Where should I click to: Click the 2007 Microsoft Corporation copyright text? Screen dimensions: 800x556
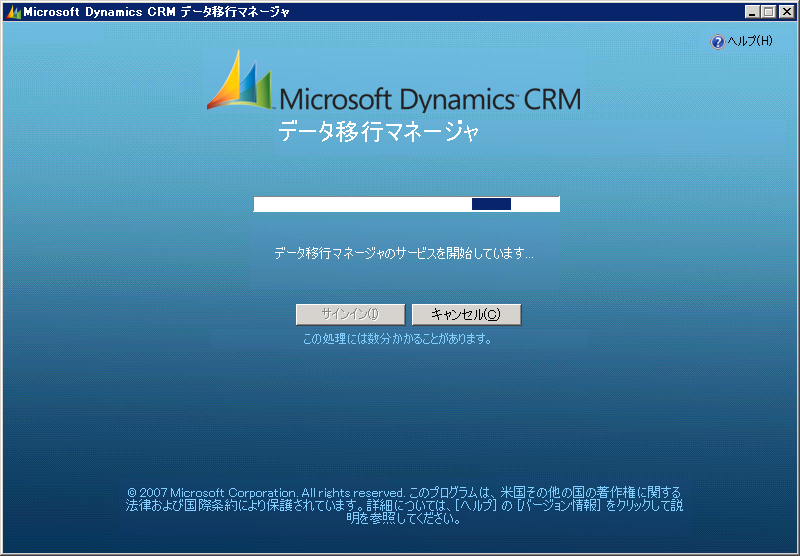[404, 506]
